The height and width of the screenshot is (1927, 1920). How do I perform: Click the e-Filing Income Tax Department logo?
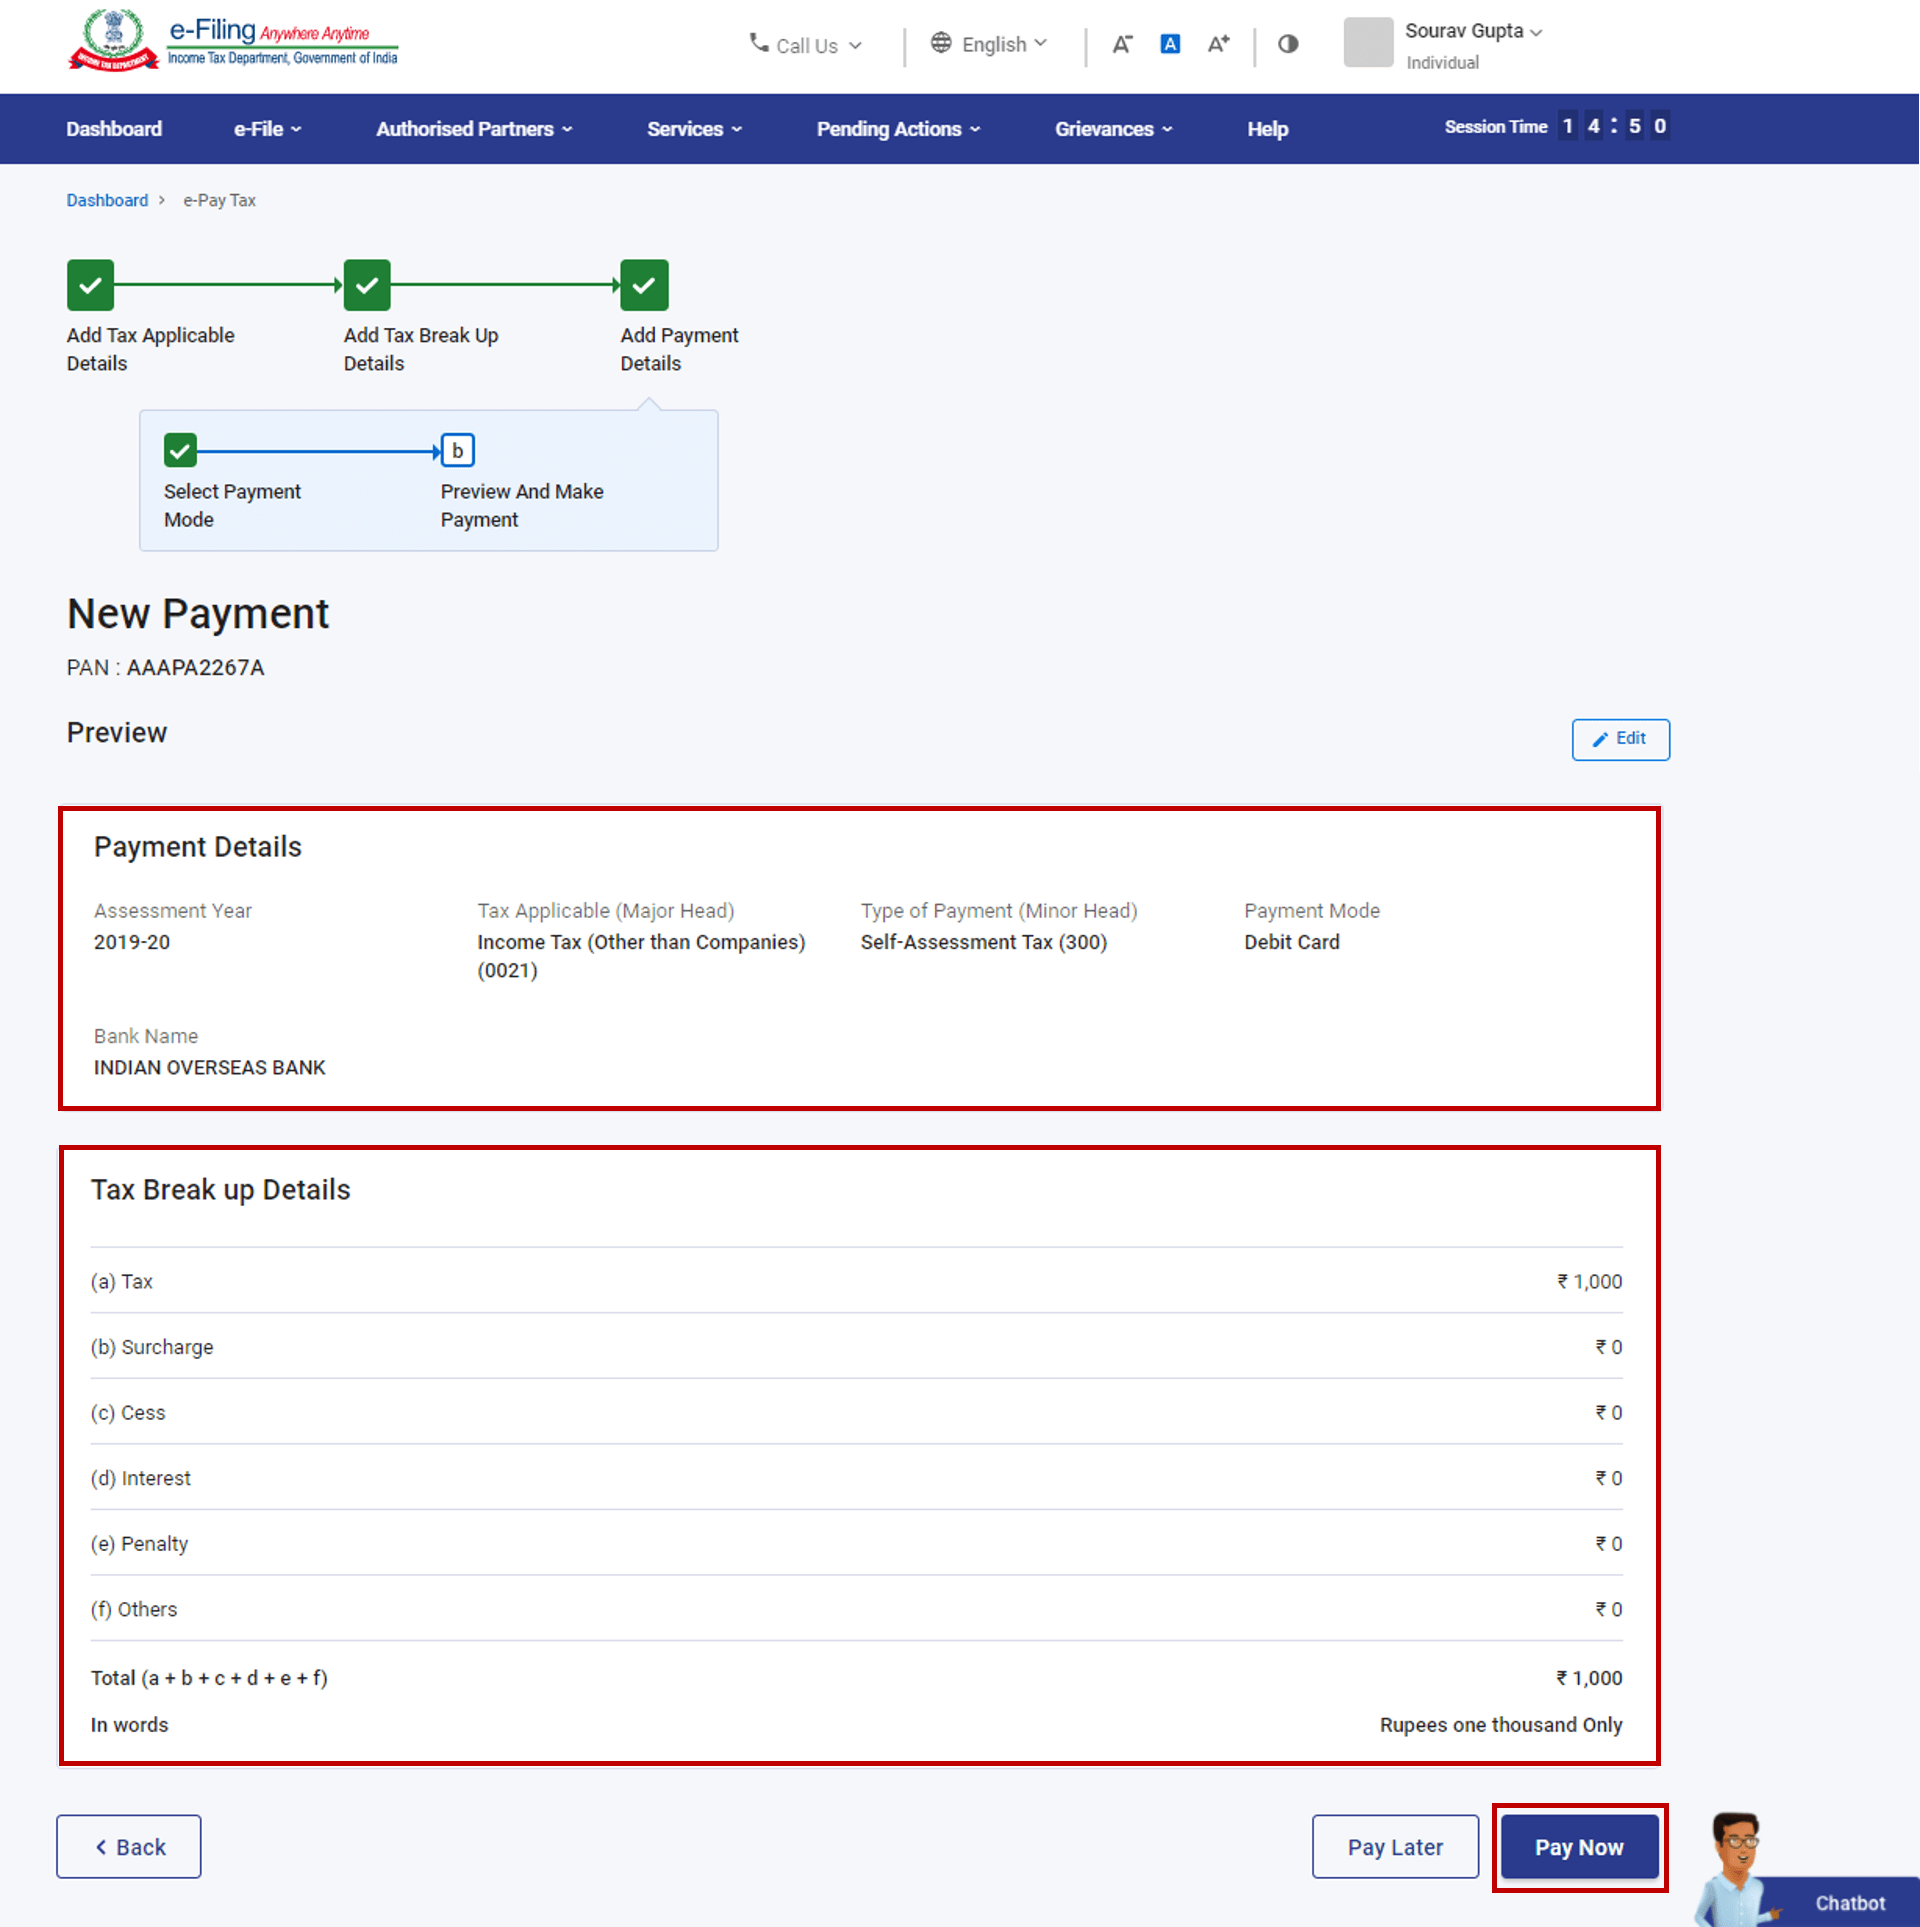click(233, 40)
